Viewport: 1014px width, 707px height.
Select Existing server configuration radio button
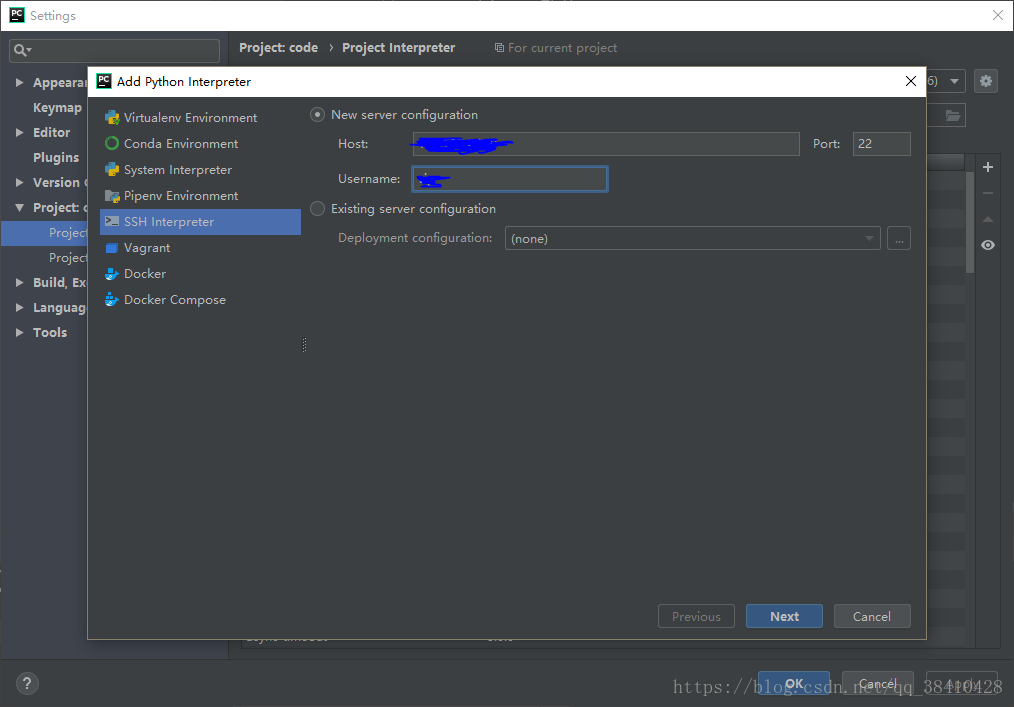[317, 209]
